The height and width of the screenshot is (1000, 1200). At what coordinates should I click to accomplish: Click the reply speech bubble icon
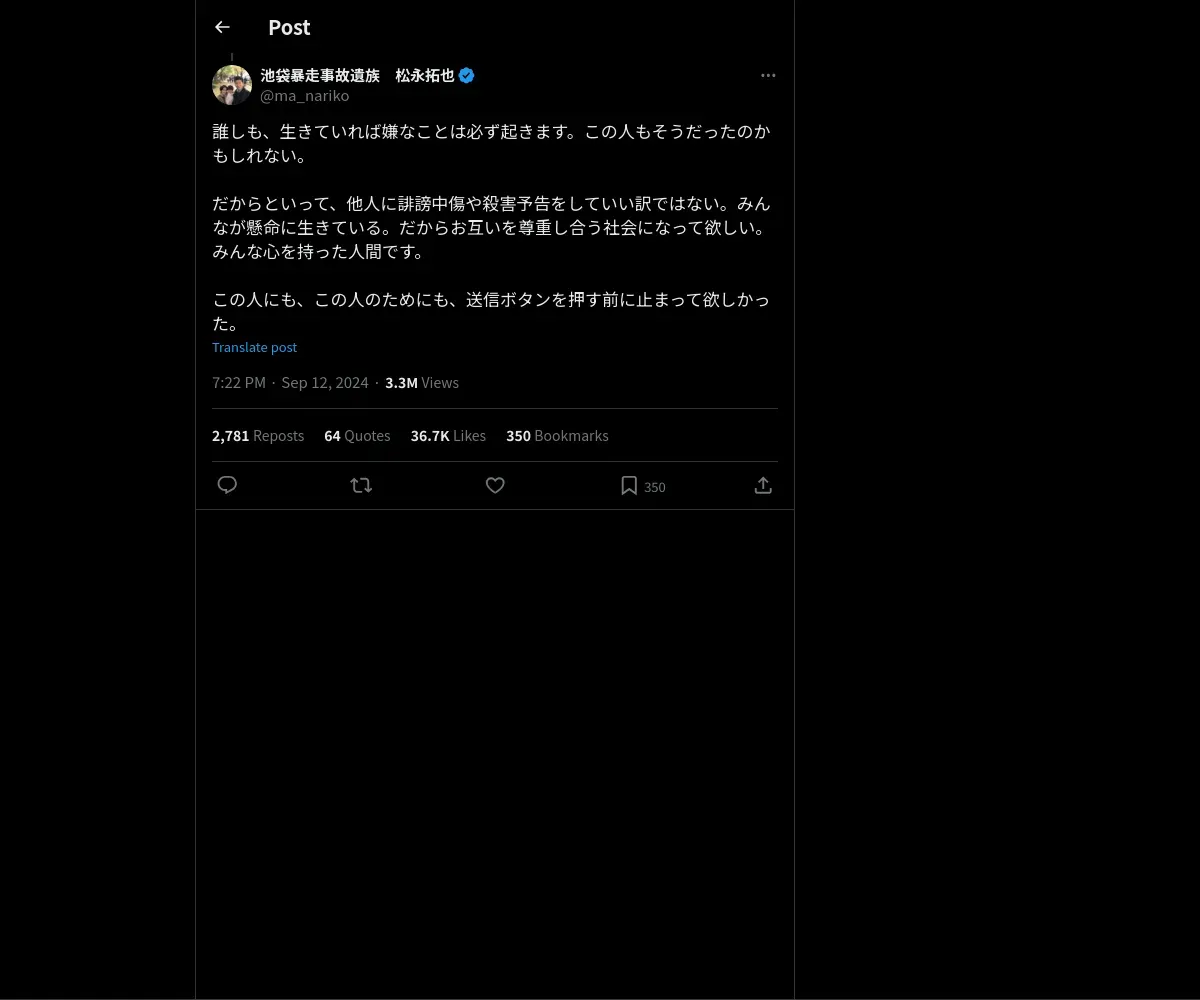tap(227, 485)
